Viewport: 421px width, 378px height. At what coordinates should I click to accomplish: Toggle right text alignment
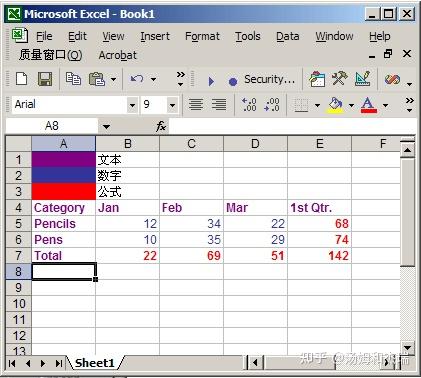[x=219, y=105]
